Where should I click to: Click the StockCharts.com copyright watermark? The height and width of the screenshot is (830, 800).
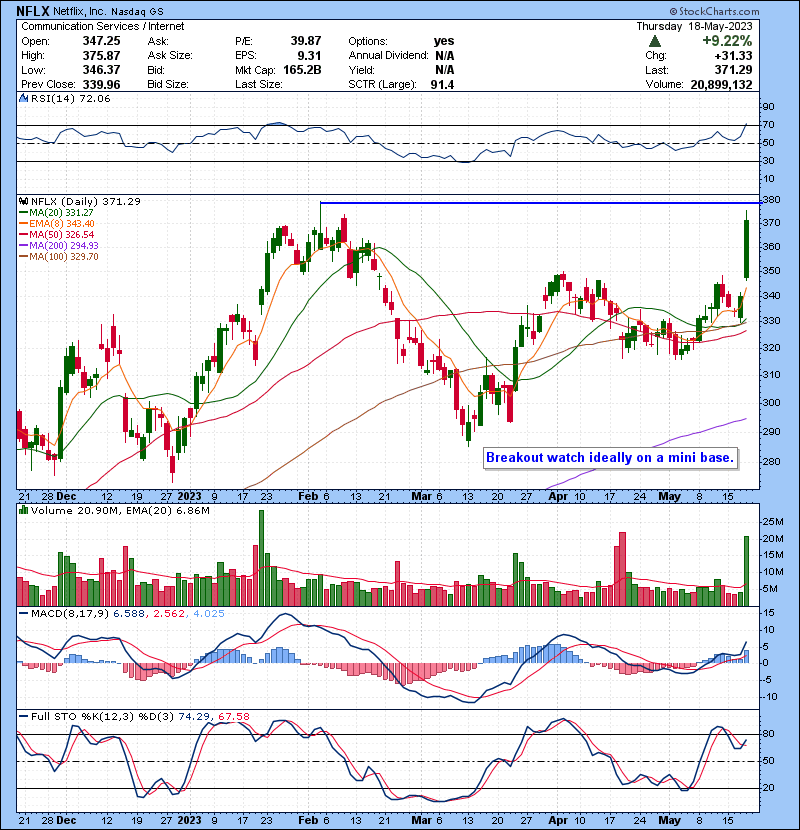tap(742, 9)
